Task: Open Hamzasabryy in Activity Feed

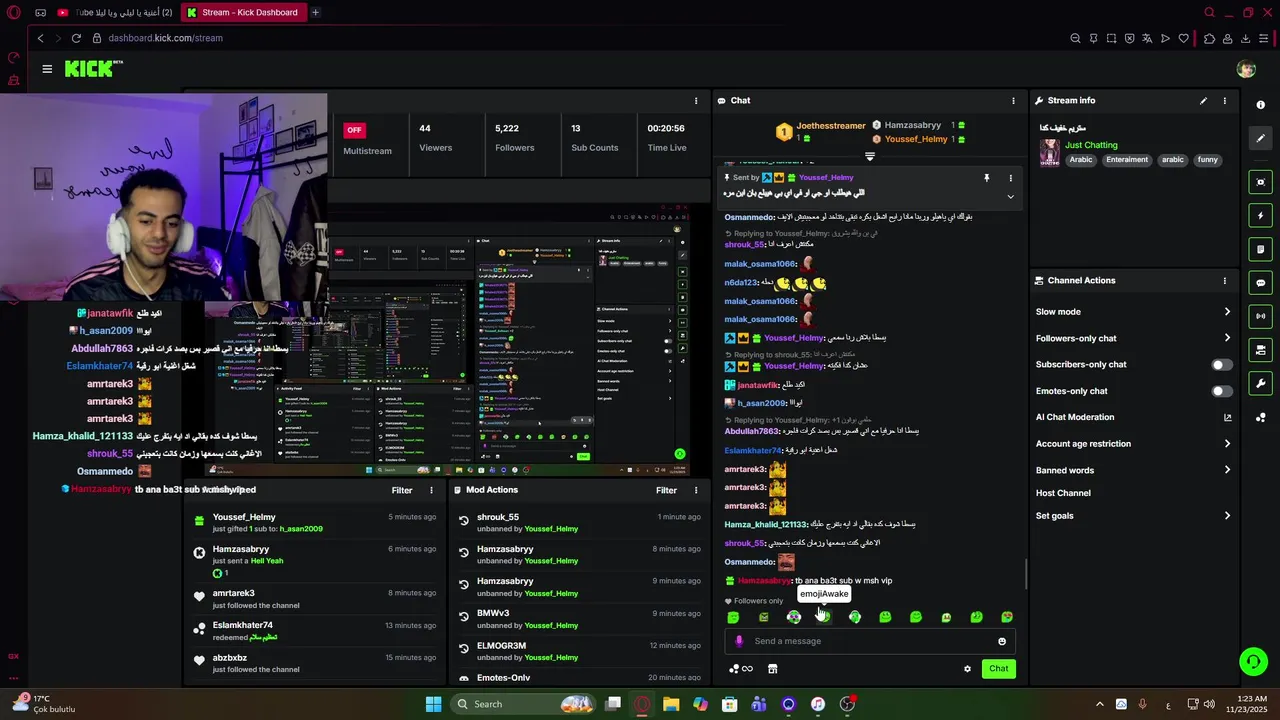Action: tap(241, 550)
